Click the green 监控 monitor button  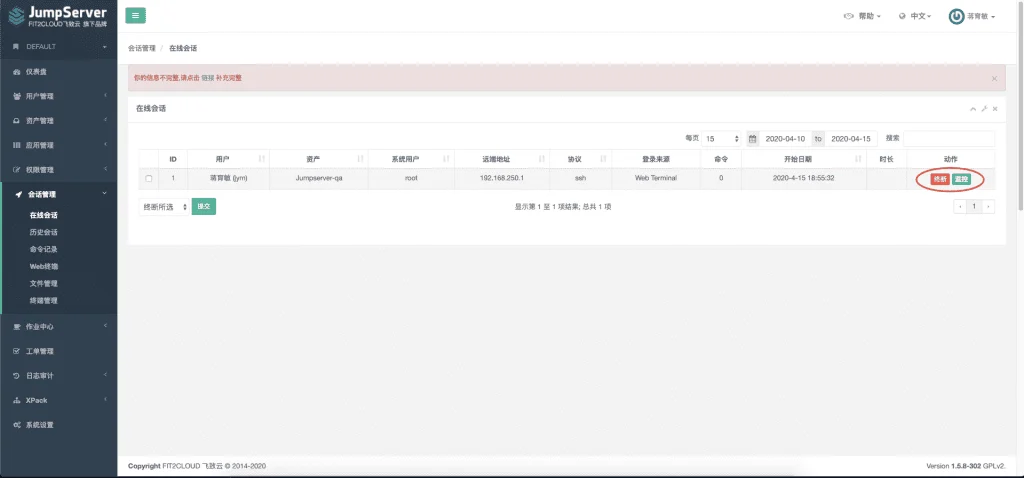pyautogui.click(x=961, y=179)
